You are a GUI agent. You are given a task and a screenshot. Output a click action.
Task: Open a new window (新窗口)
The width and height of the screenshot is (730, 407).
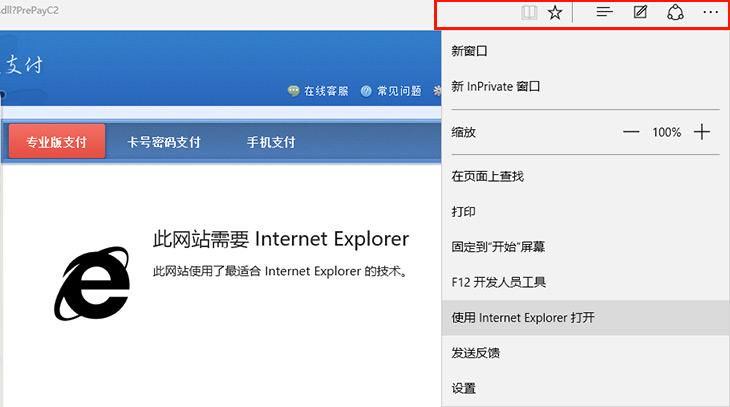[x=585, y=51]
